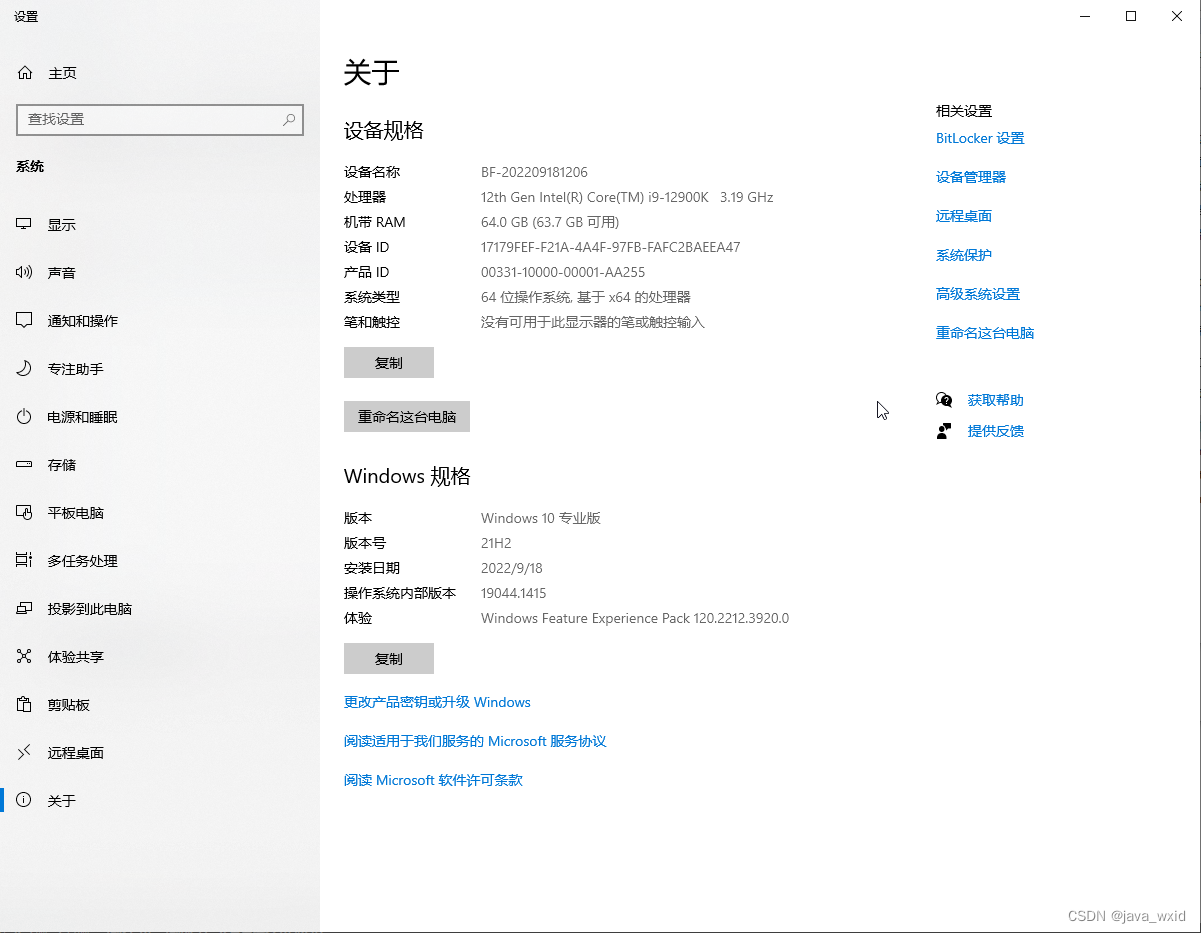This screenshot has height=933, width=1201.
Task: Click the 关于 info circle icon
Action: pos(25,801)
